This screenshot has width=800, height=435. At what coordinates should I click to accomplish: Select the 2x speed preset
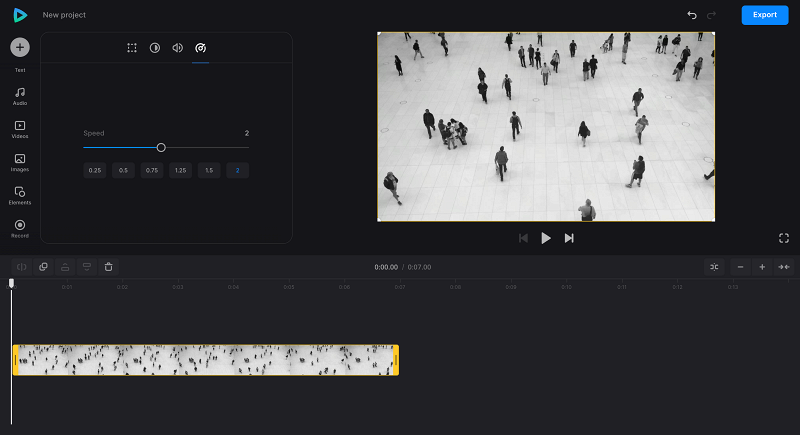pos(237,170)
